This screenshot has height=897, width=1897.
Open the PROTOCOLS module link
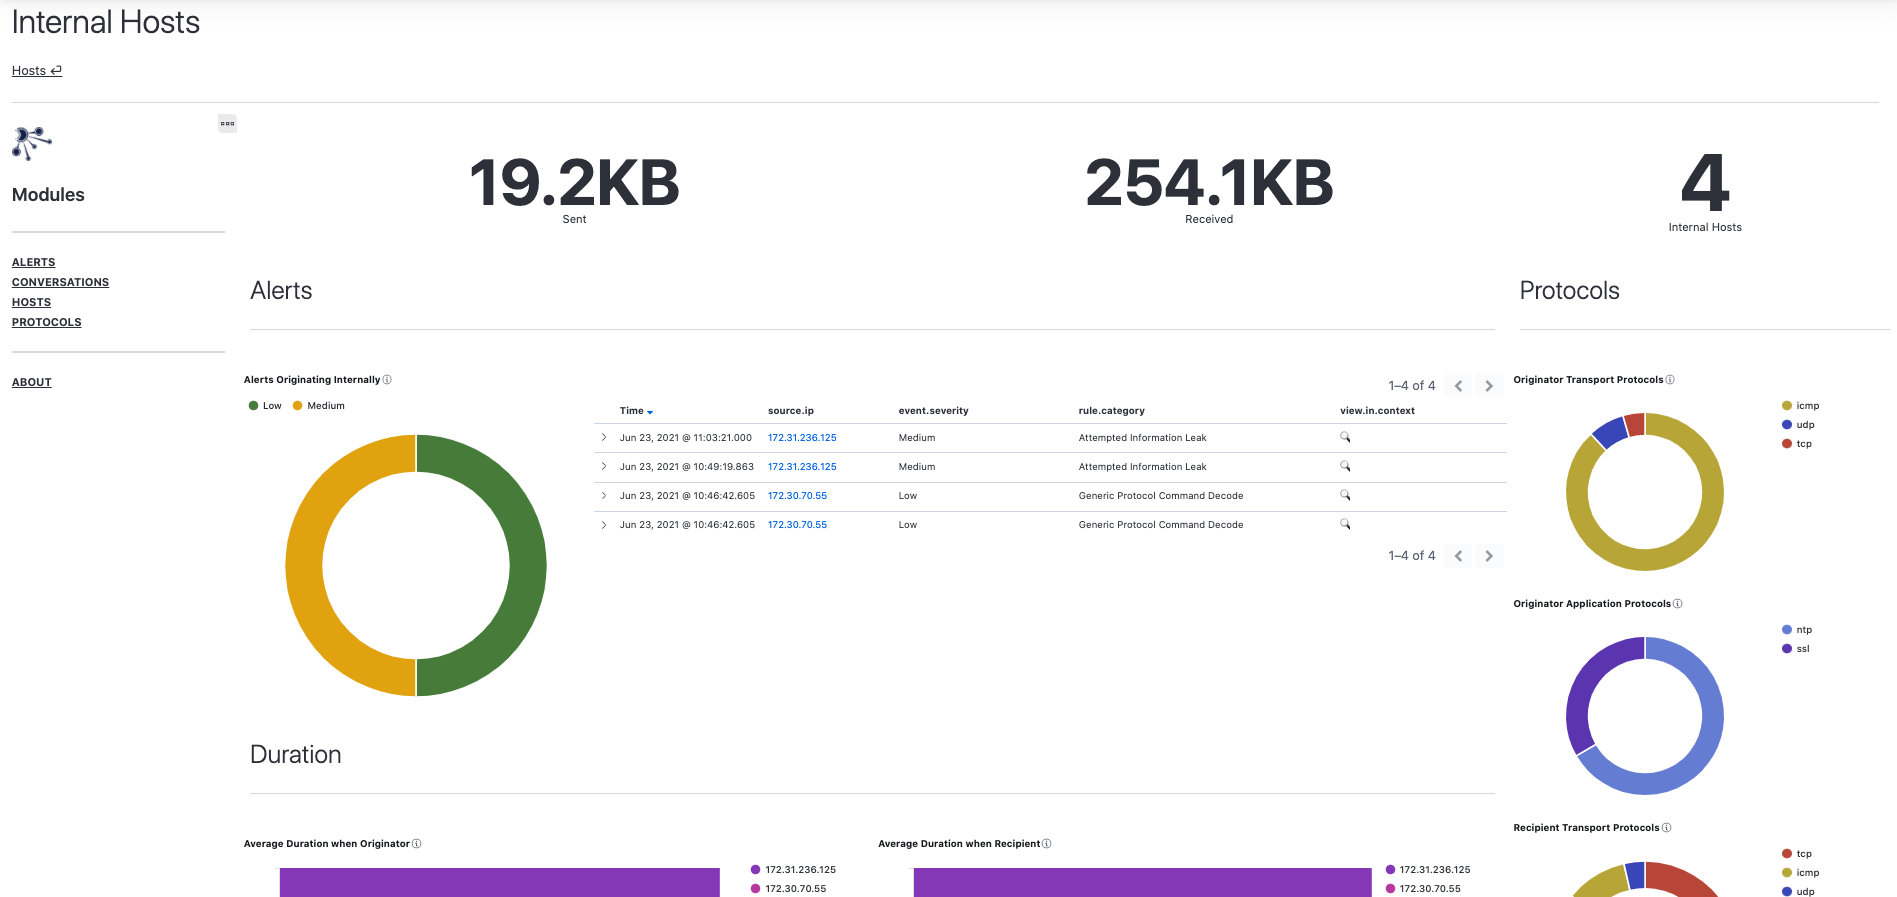[47, 322]
